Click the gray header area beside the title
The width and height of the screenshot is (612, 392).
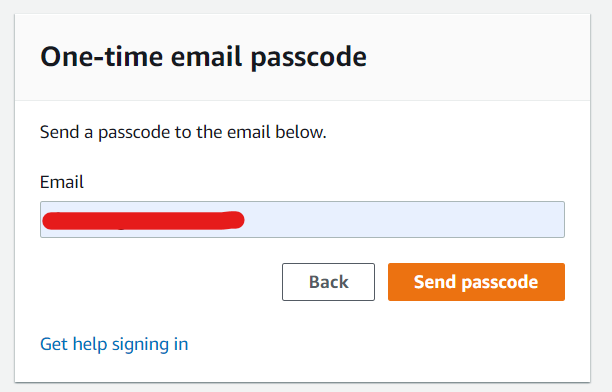(x=476, y=57)
